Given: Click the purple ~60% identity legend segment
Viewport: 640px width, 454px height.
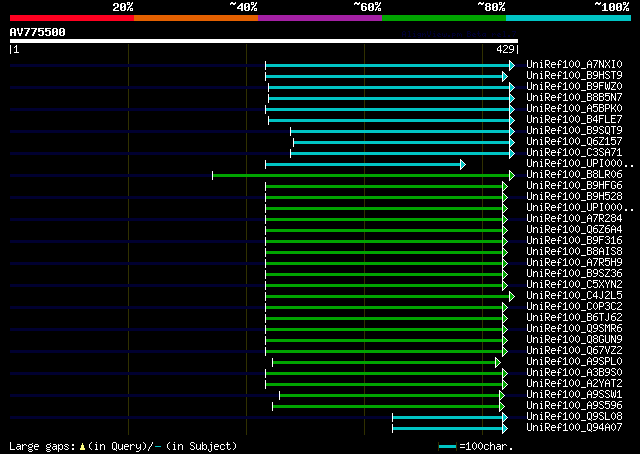Looking at the screenshot, I should 320,18.
